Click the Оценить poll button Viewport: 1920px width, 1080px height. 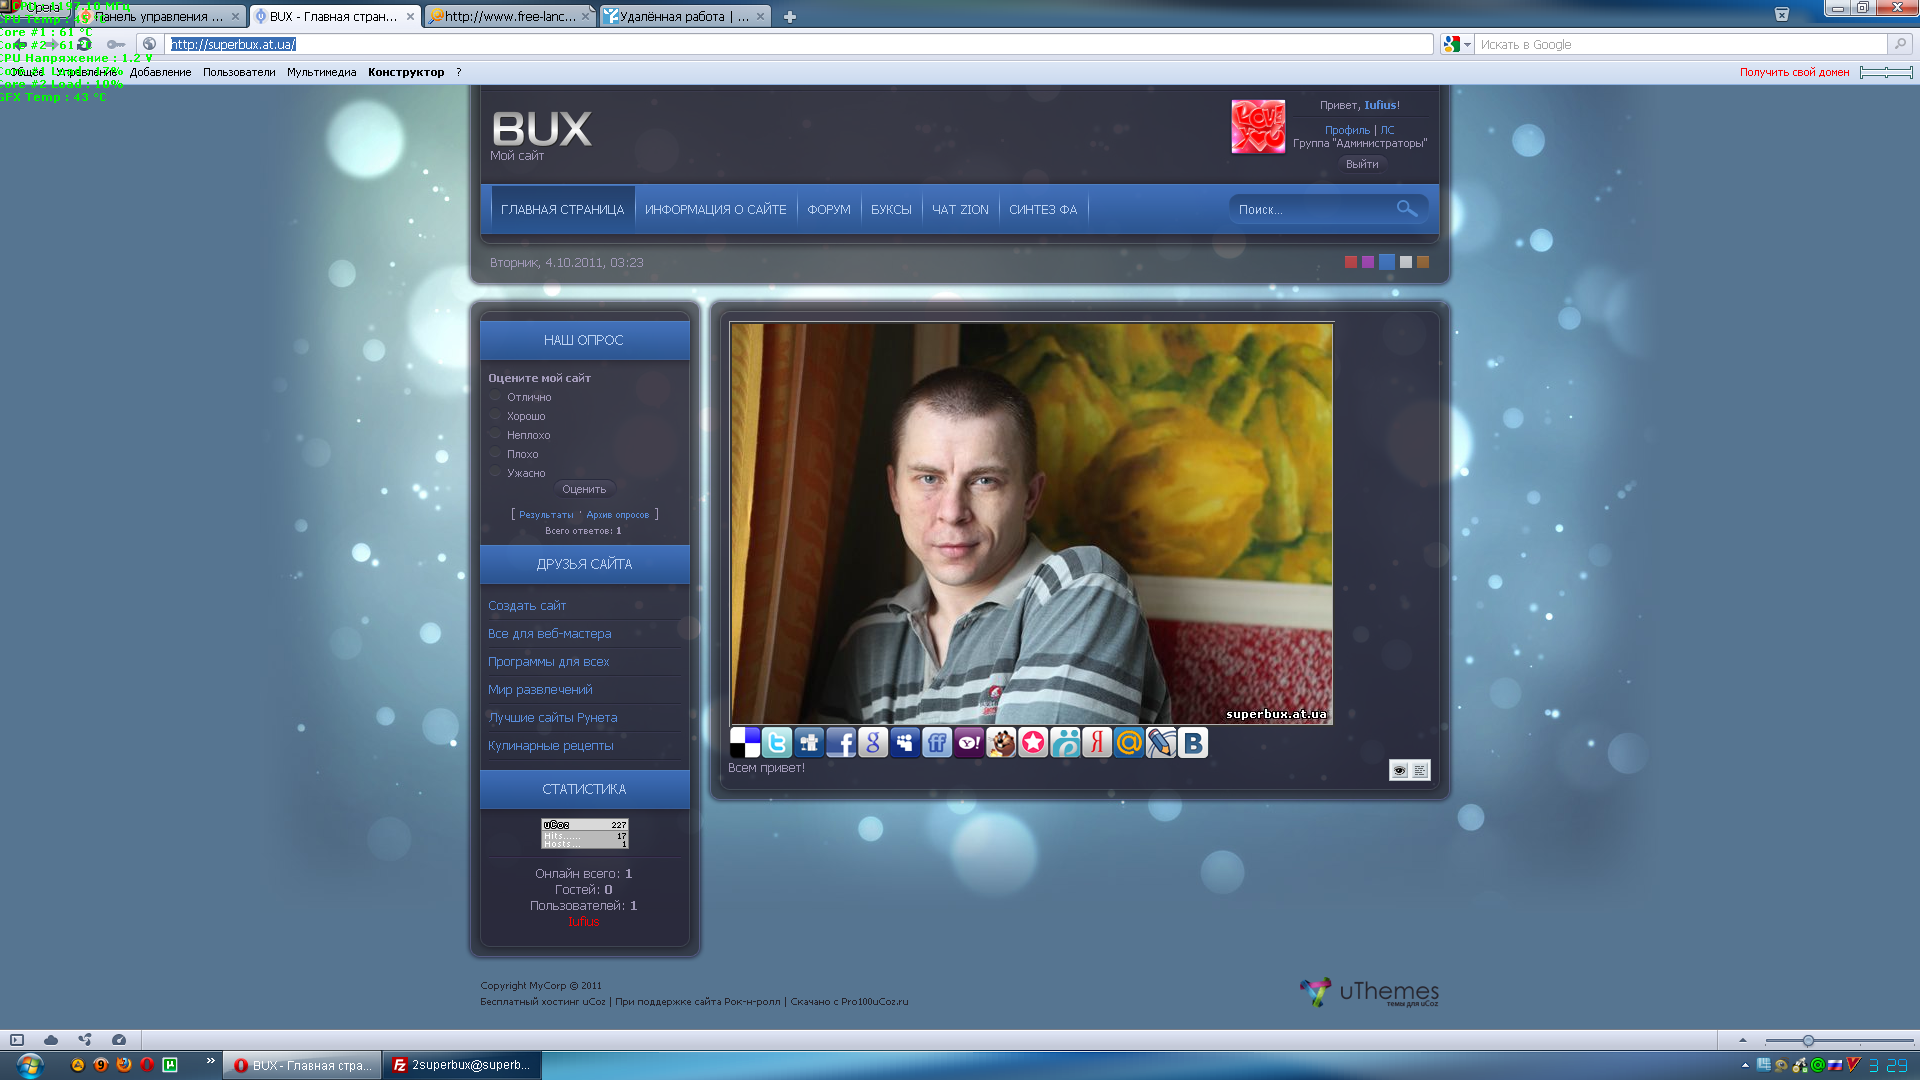point(583,489)
